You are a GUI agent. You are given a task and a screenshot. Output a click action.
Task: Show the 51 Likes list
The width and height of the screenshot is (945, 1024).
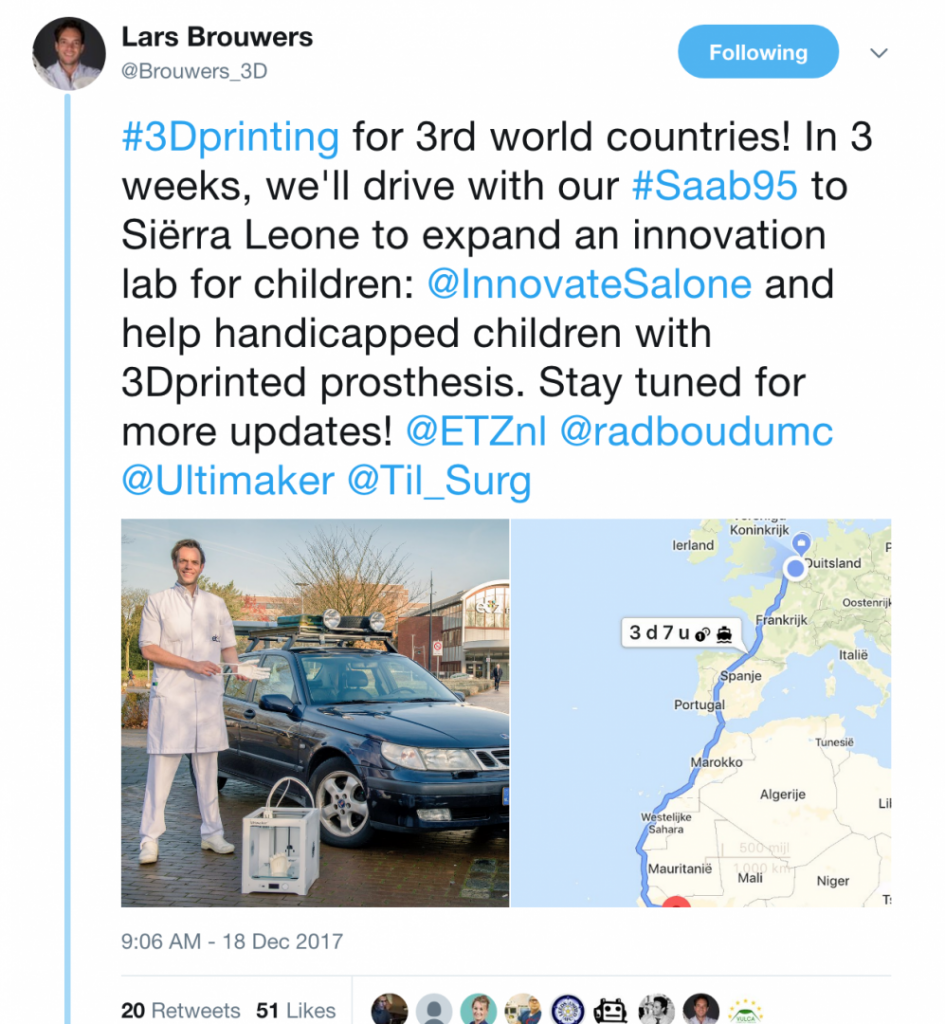(296, 1010)
